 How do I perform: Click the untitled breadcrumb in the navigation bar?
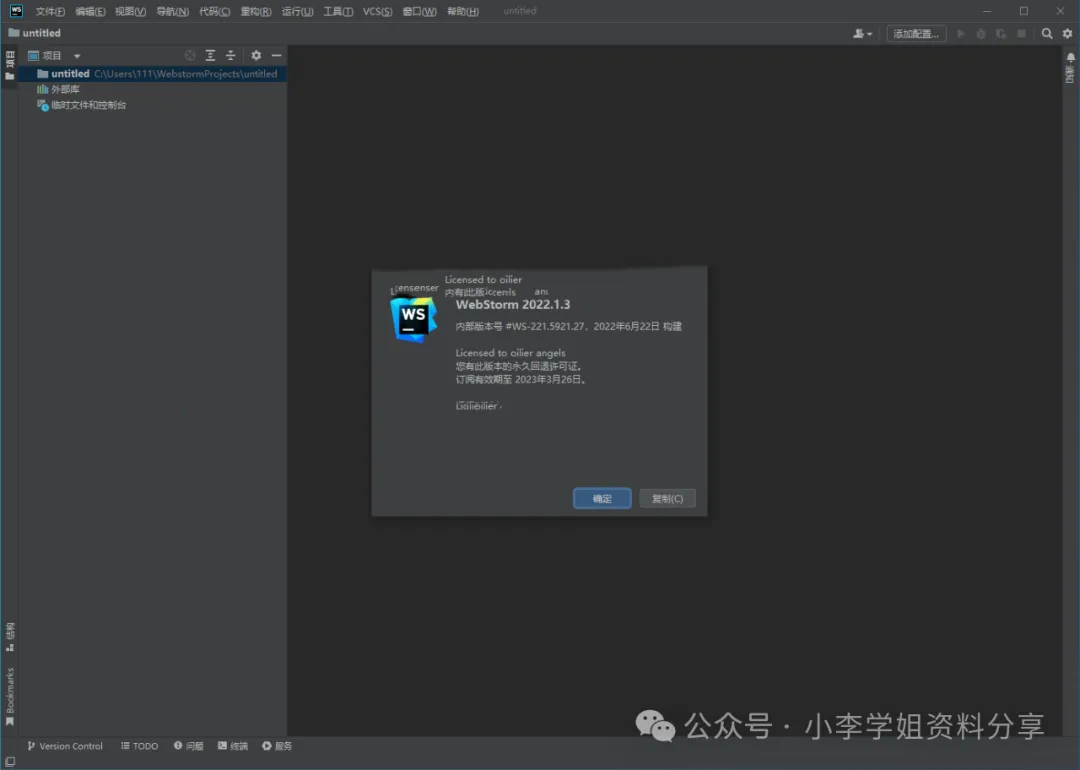click(34, 33)
